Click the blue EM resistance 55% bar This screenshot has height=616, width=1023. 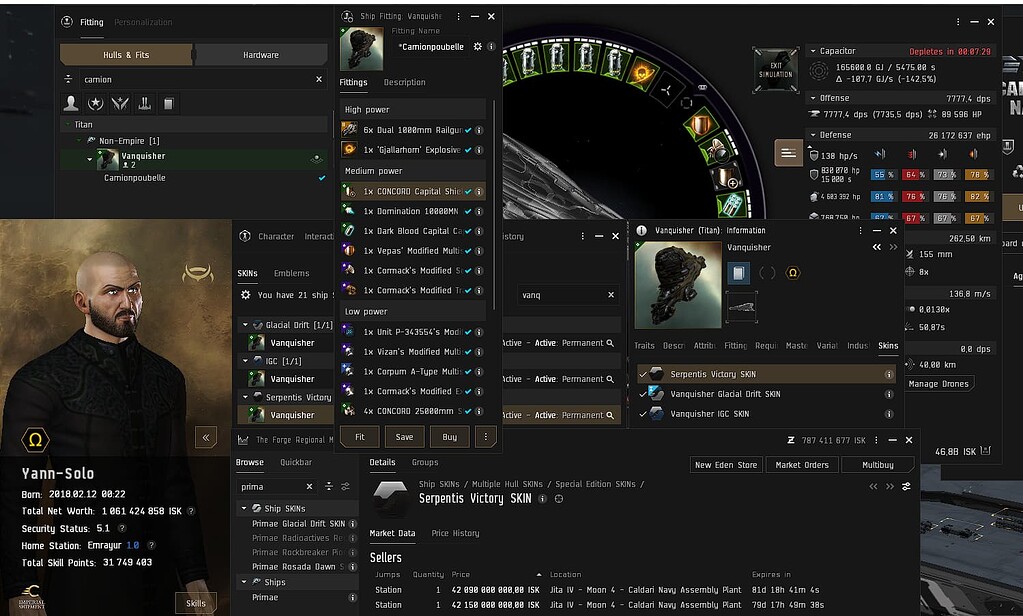pyautogui.click(x=882, y=174)
